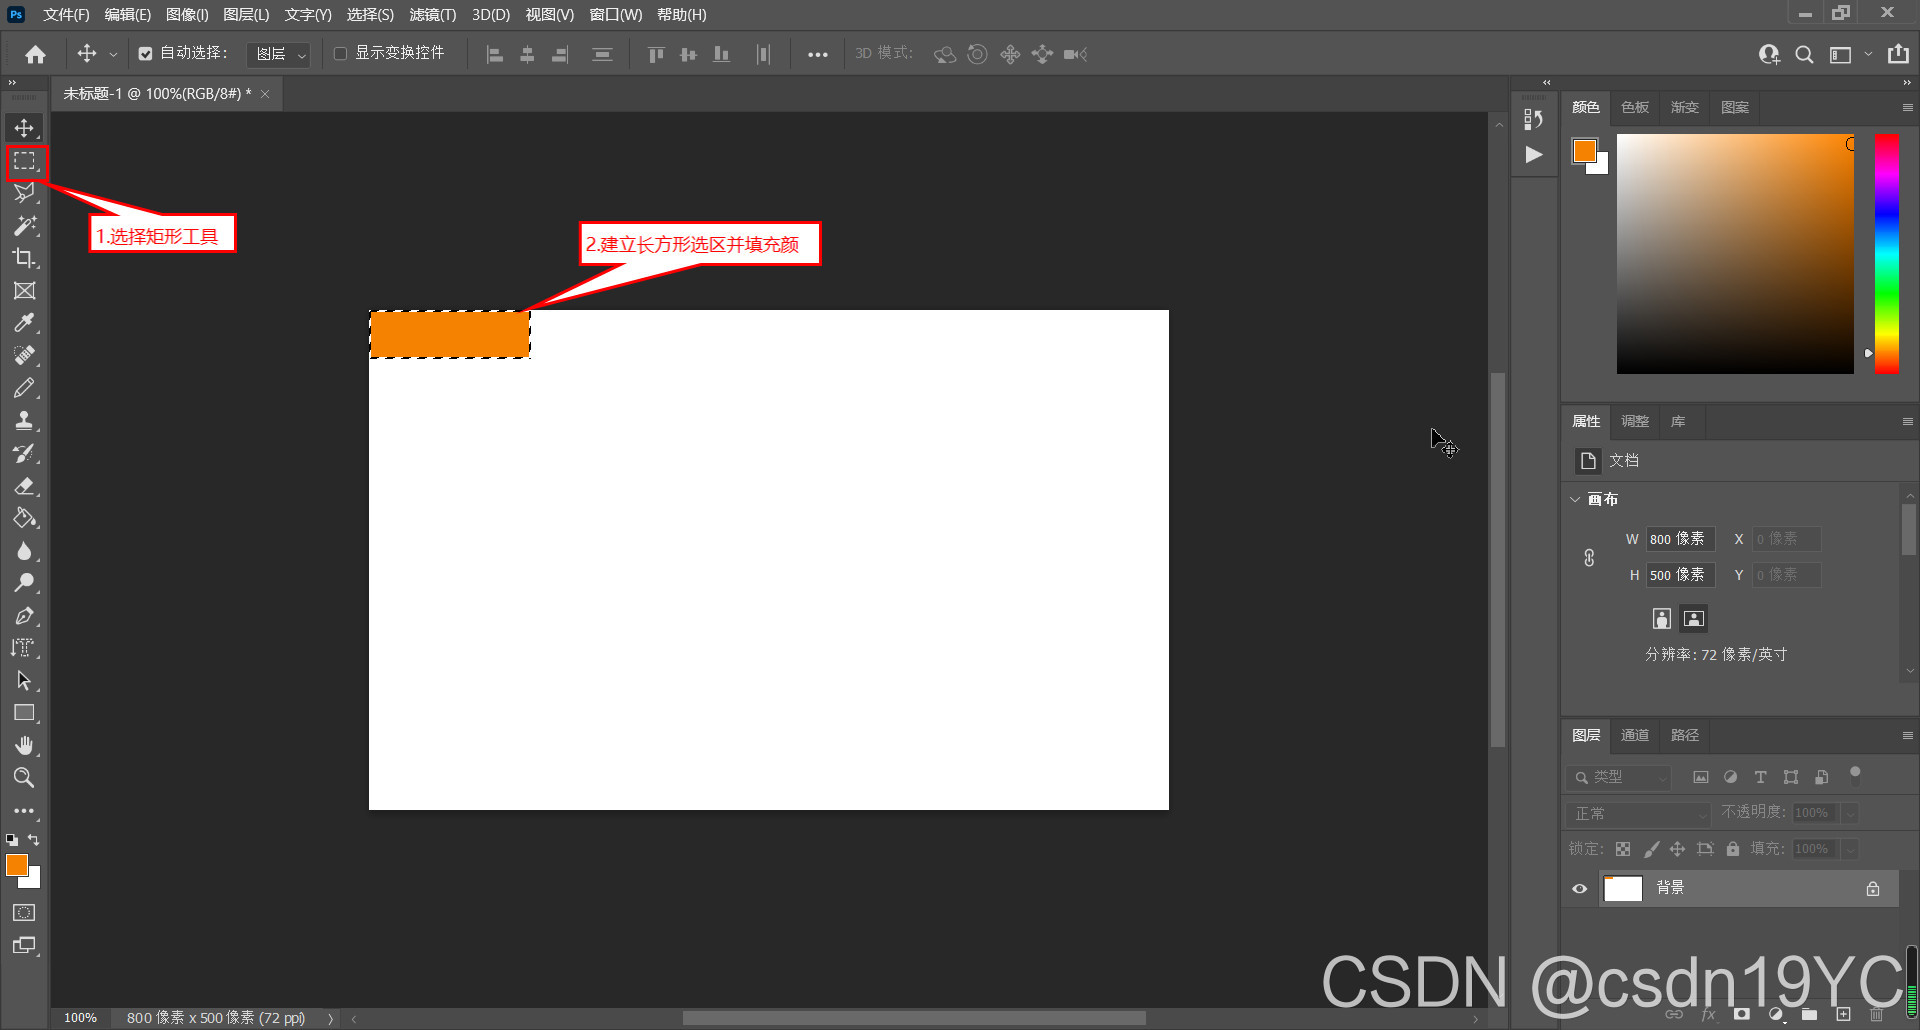Select the Zoom tool
The width and height of the screenshot is (1920, 1030).
coord(24,778)
